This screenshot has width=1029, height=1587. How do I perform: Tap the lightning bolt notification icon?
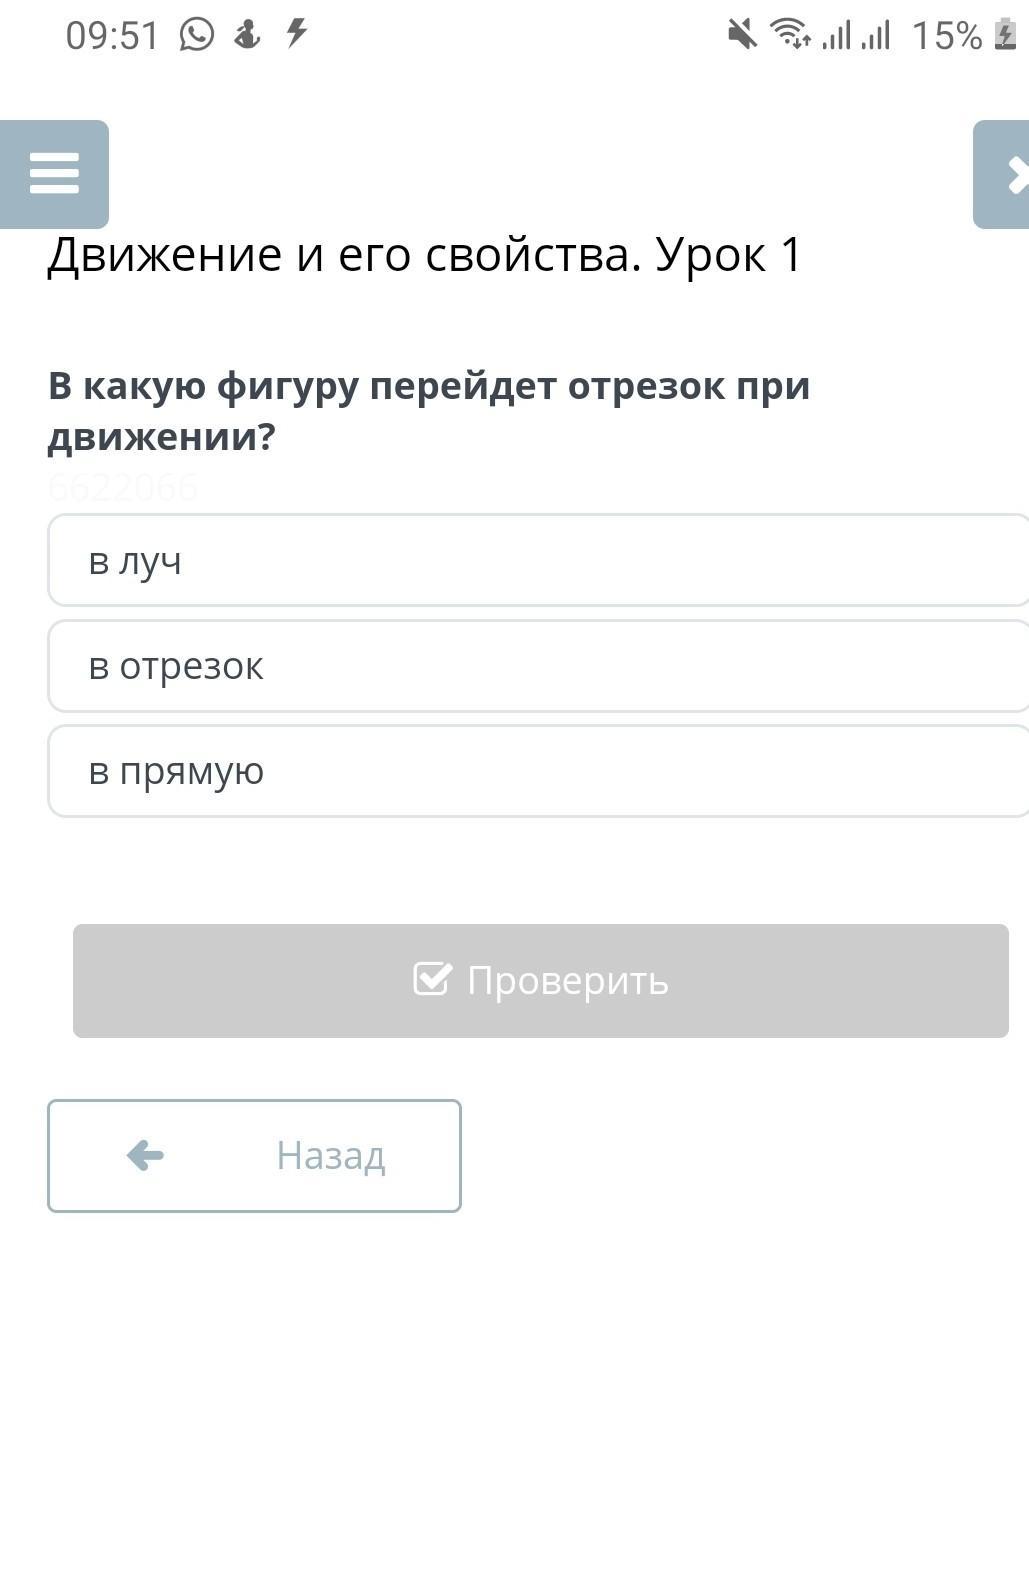click(296, 33)
